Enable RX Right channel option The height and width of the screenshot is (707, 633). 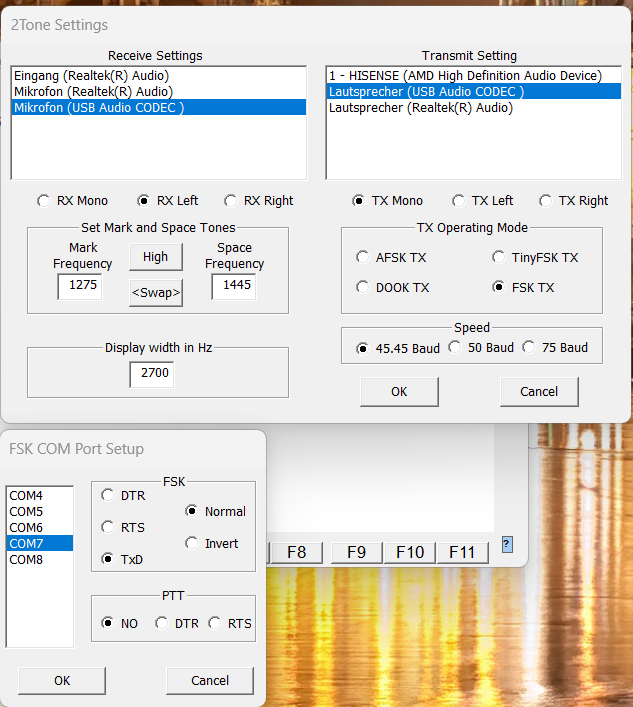click(x=231, y=201)
